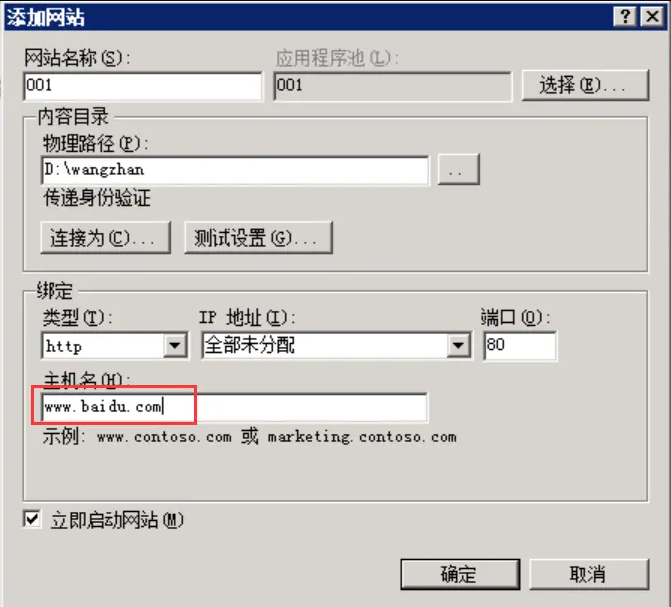
Task: Open the 选择(E)... application pool chooser
Action: click(x=585, y=85)
